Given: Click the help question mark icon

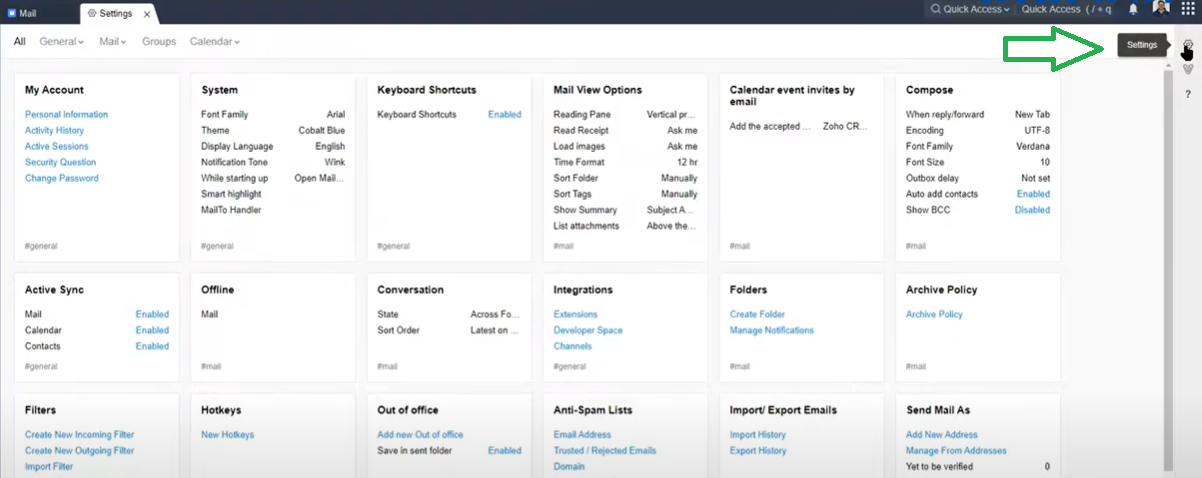Looking at the screenshot, I should click(x=1187, y=94).
